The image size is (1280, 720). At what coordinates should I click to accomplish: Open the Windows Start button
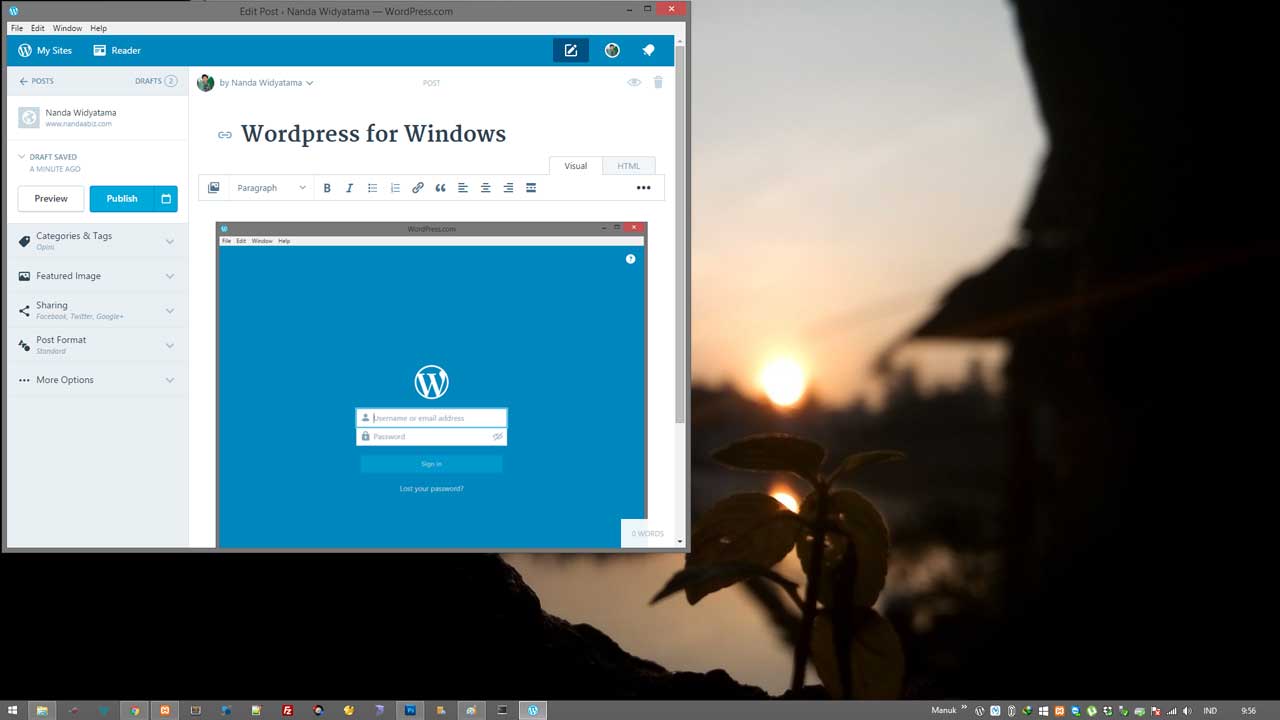tap(13, 710)
